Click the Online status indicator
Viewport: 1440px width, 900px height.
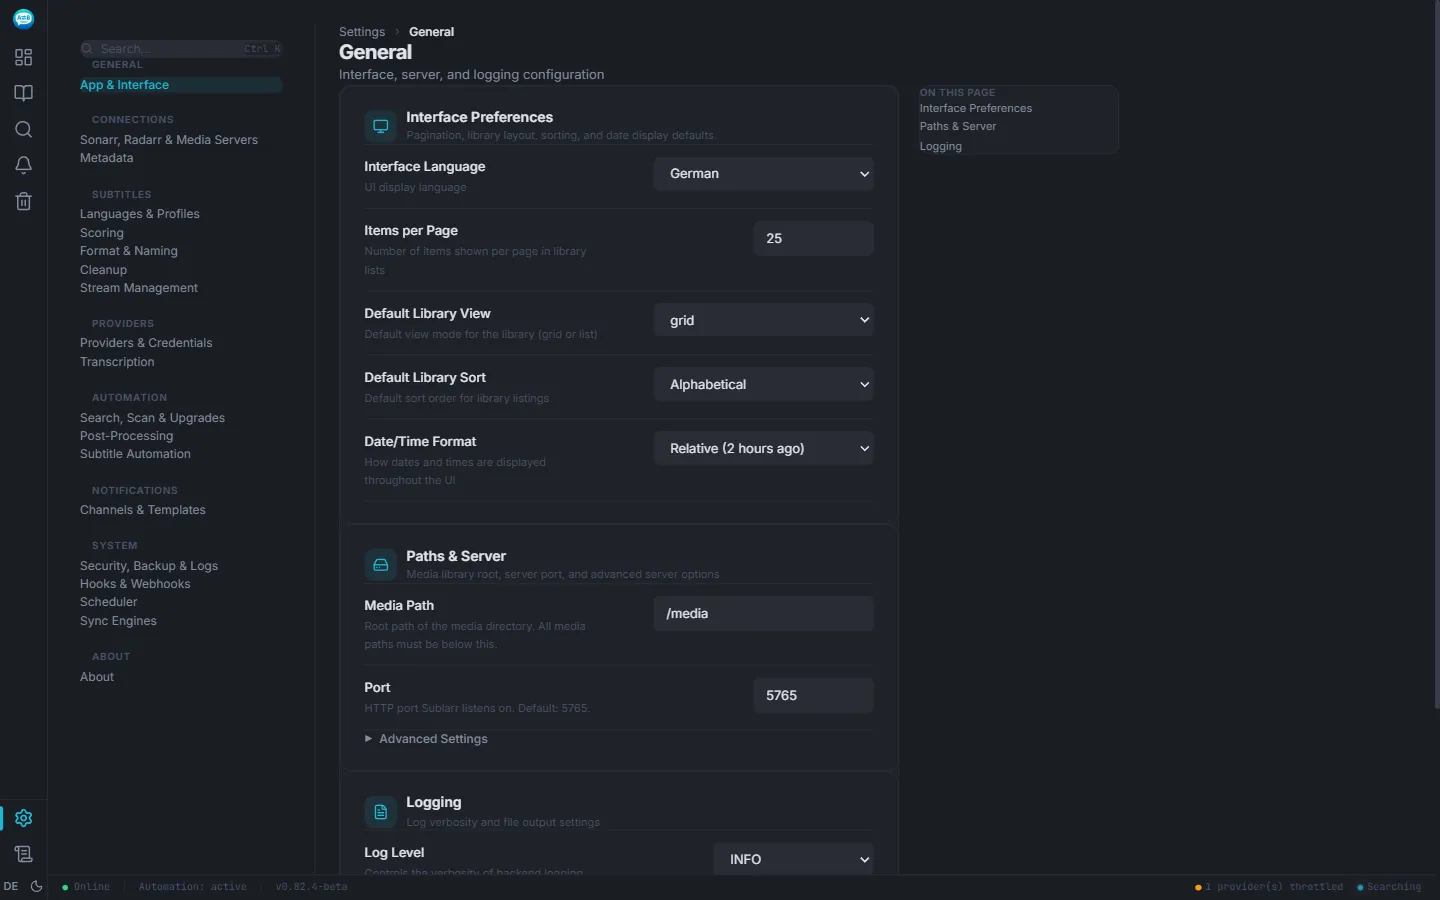coord(86,887)
